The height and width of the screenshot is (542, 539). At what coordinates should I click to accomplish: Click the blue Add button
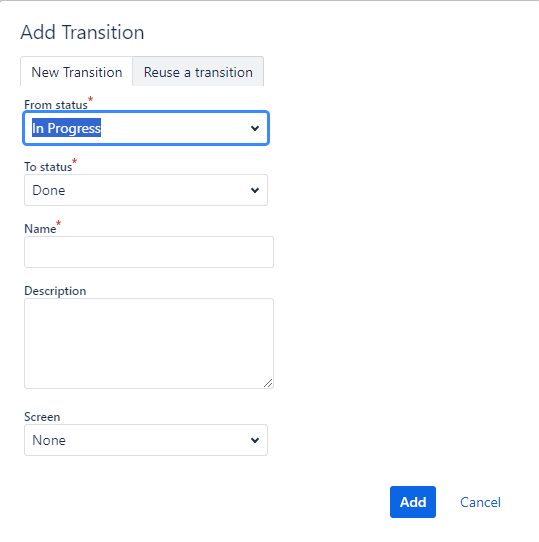413,502
